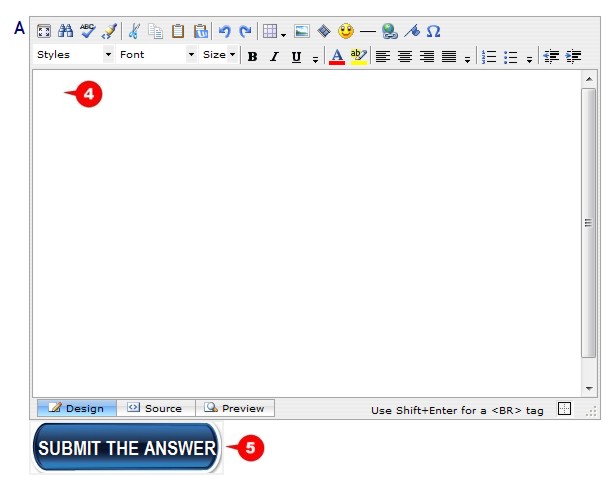Increase indent of the paragraph

pyautogui.click(x=573, y=57)
